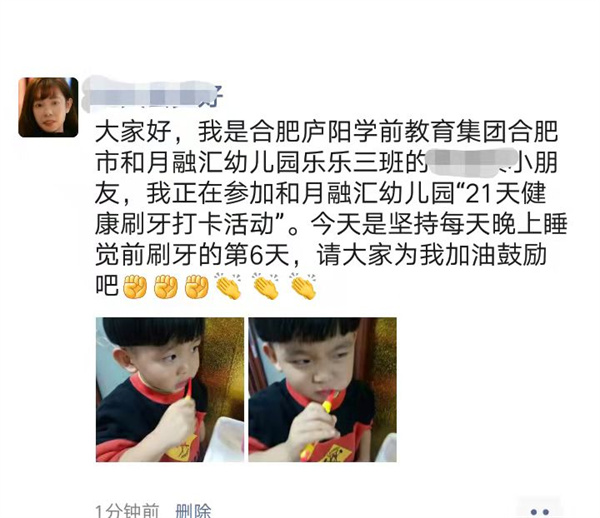Tap the middle clapping hands emoji
The width and height of the screenshot is (600, 518).
[266, 286]
